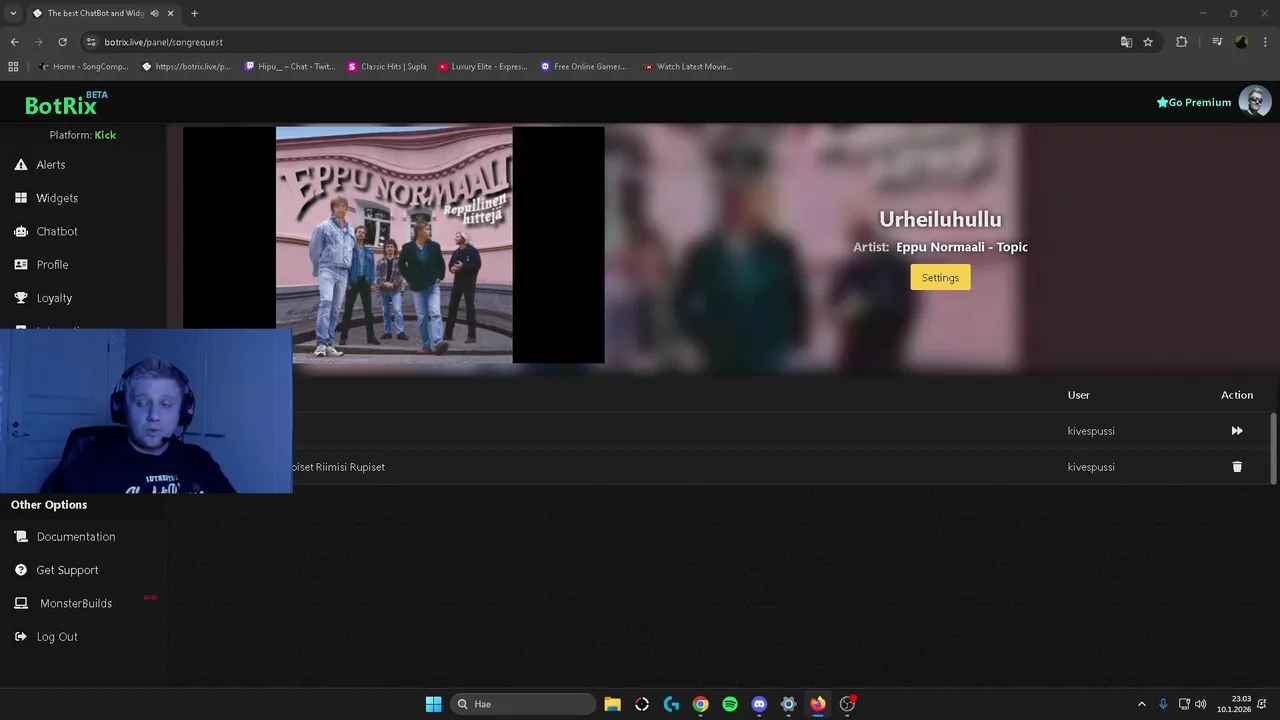Open the media controls icon in toolbar
Viewport: 1280px width, 720px height.
click(1217, 42)
